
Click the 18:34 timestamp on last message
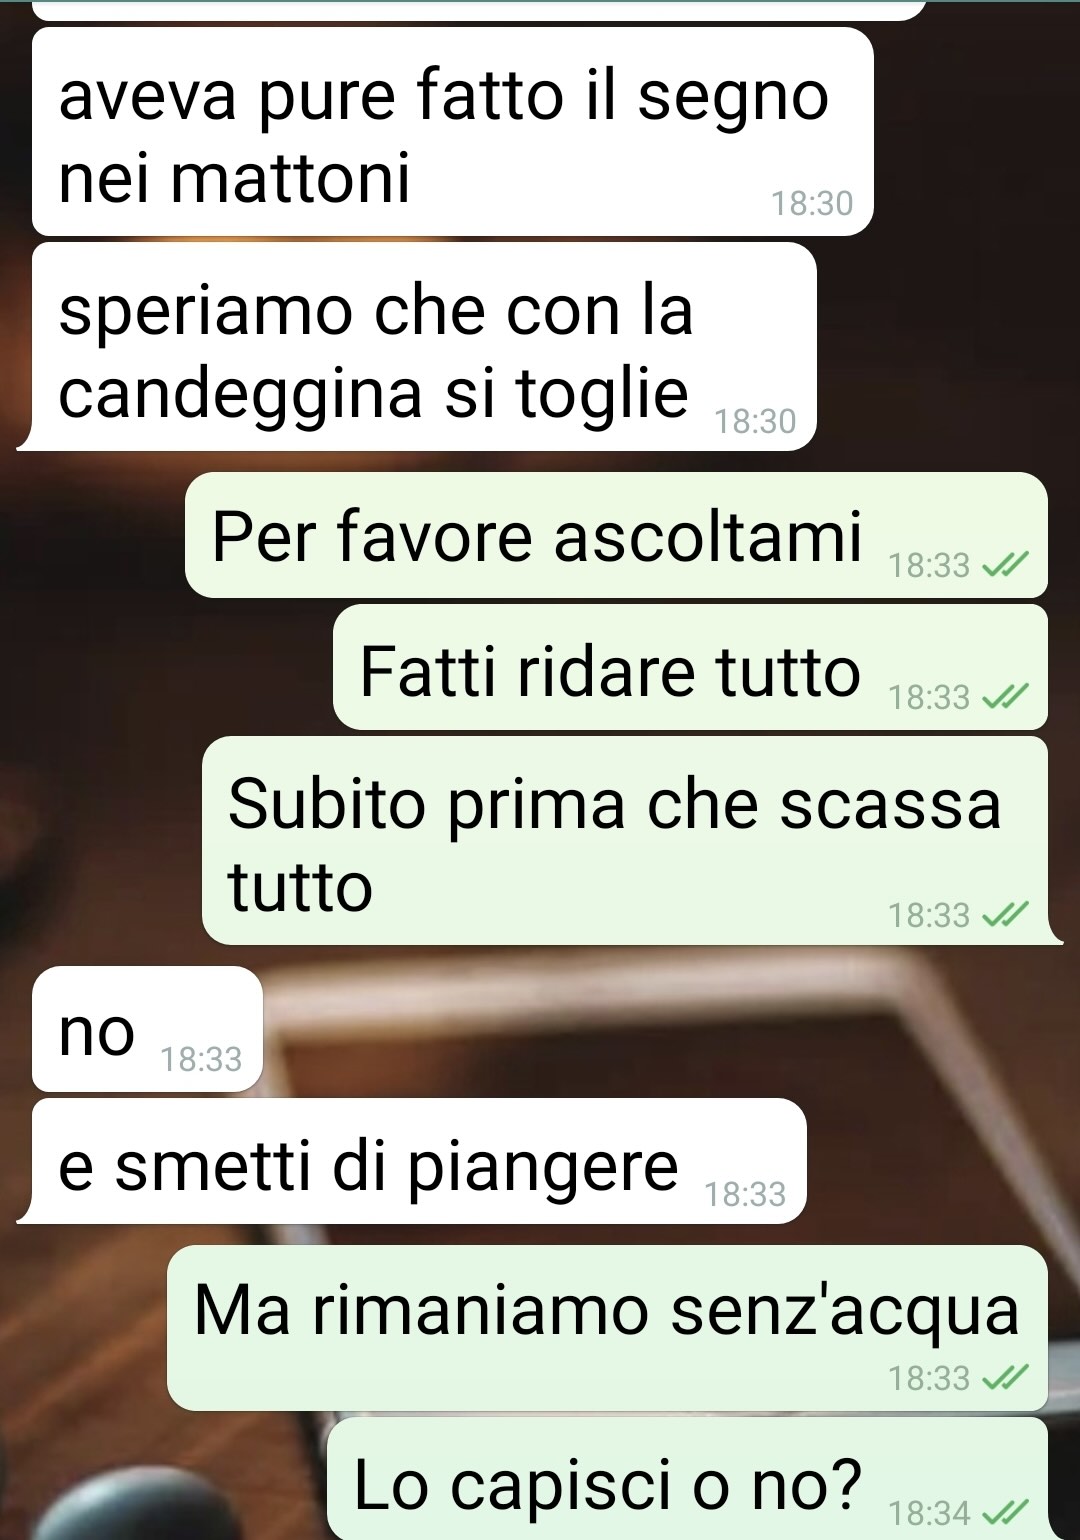click(x=929, y=1513)
